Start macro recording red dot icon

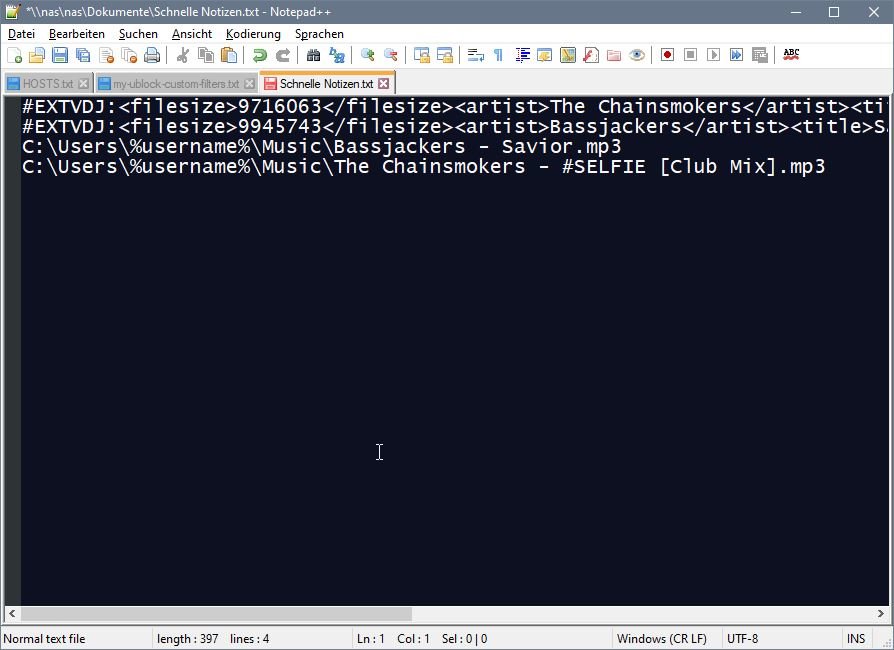pyautogui.click(x=668, y=55)
